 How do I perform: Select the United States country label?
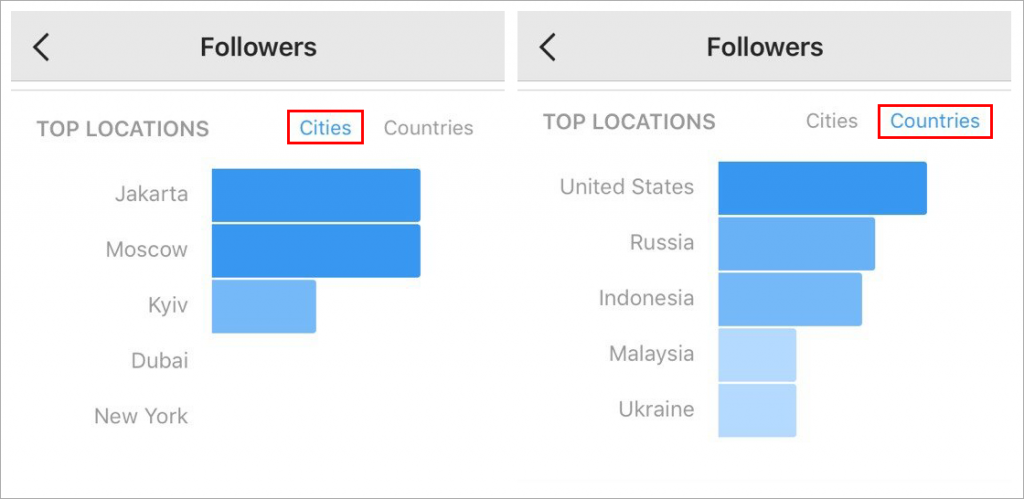(x=627, y=187)
